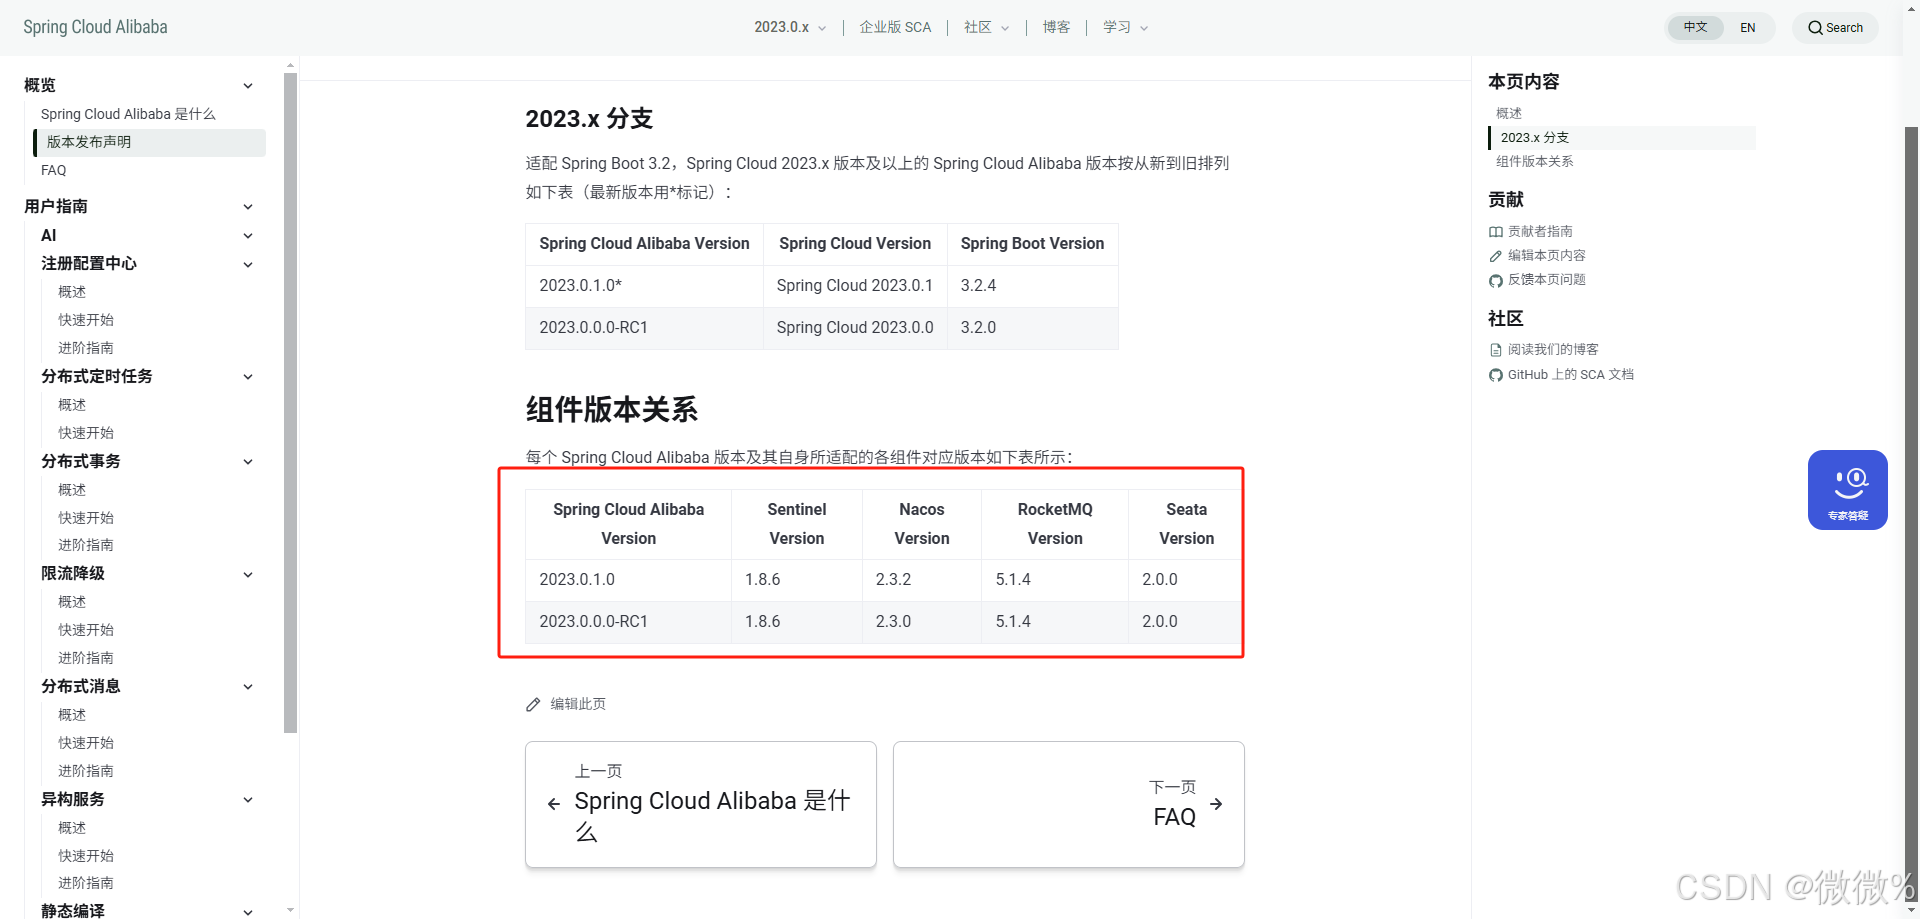Image resolution: width=1920 pixels, height=919 pixels.
Task: Open FAQ in the sidebar
Action: pyautogui.click(x=54, y=170)
